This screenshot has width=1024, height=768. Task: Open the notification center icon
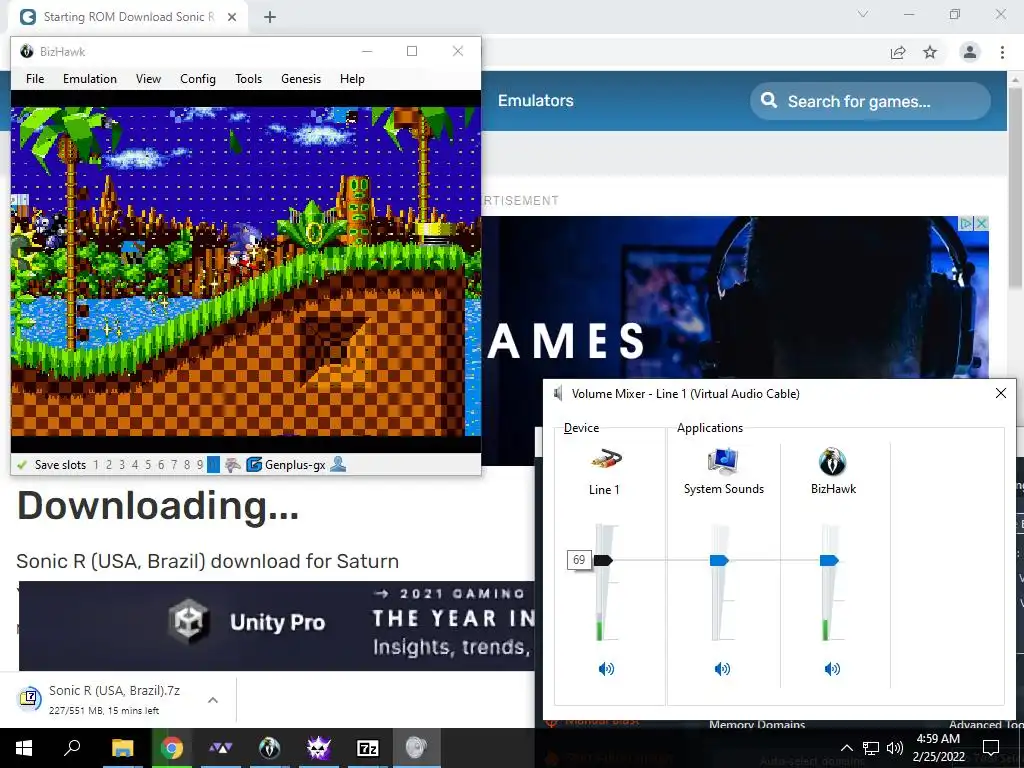991,748
